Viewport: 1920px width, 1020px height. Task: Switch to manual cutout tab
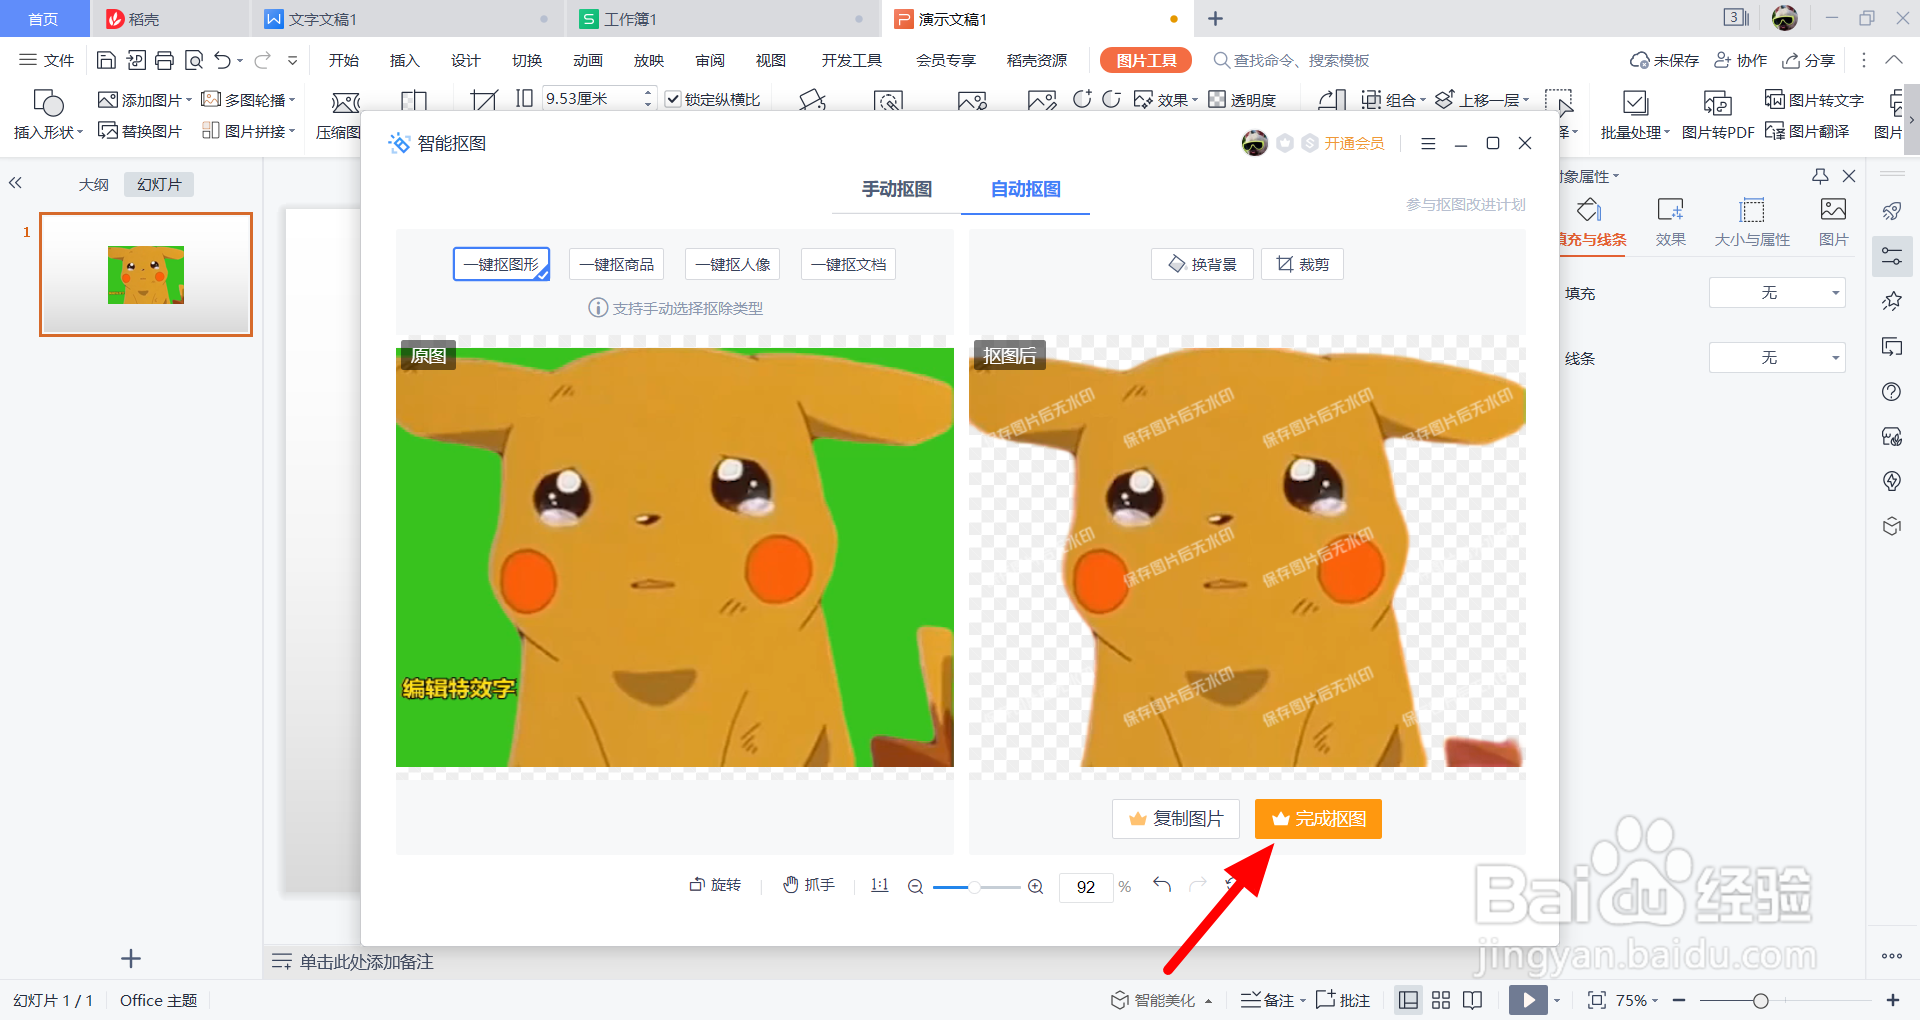[x=897, y=189]
